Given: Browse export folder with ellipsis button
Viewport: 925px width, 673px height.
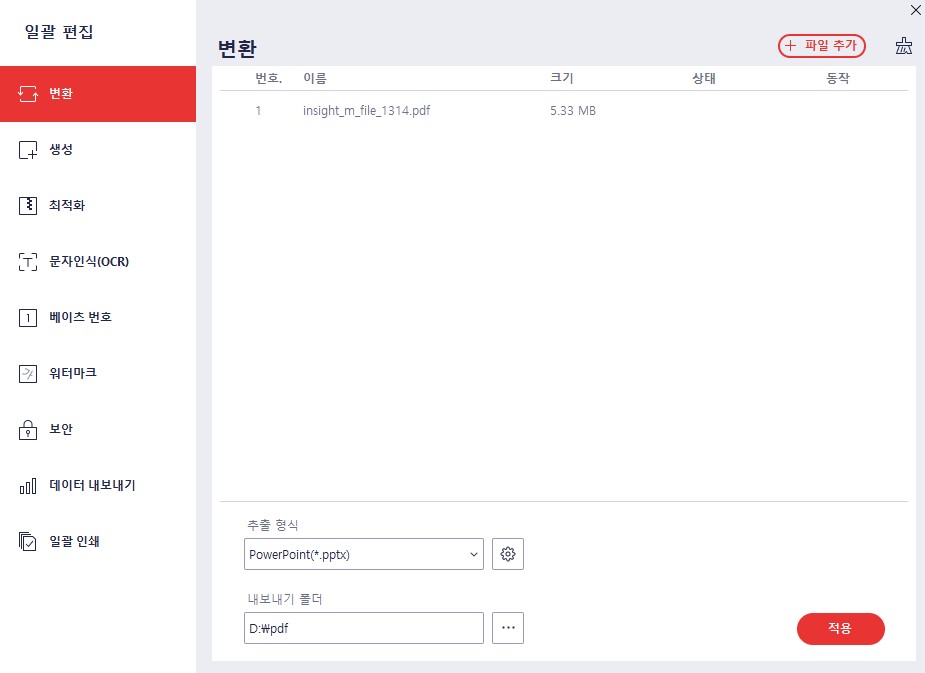Looking at the screenshot, I should pos(508,628).
